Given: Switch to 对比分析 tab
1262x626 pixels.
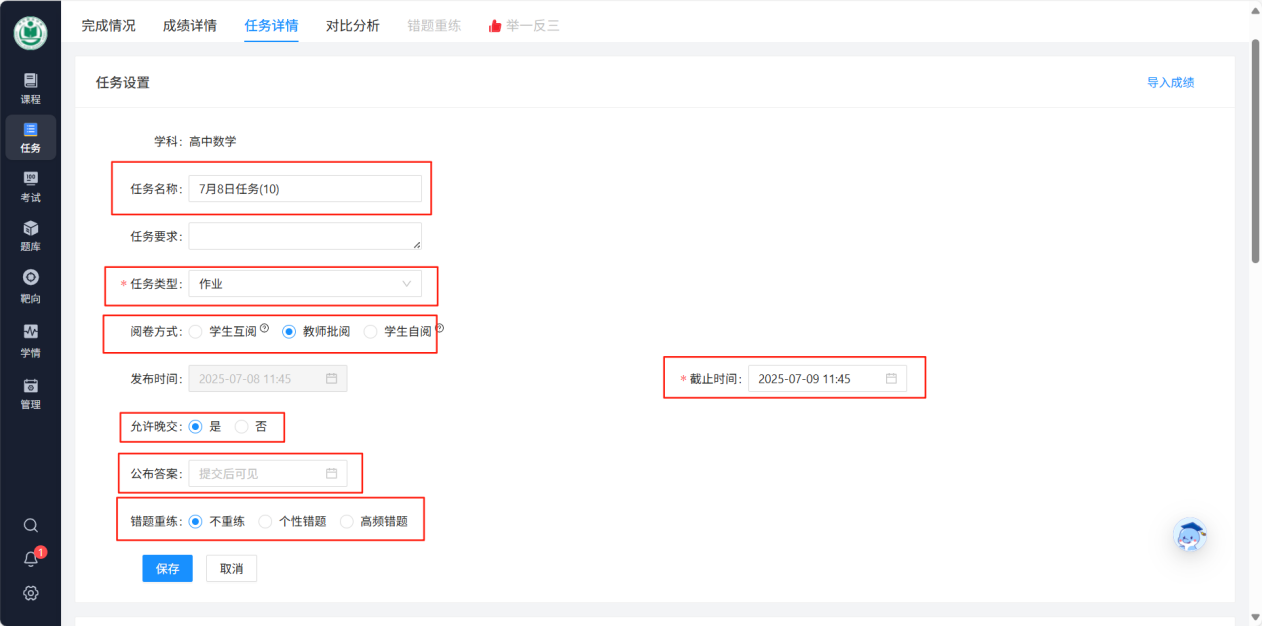Looking at the screenshot, I should point(353,26).
